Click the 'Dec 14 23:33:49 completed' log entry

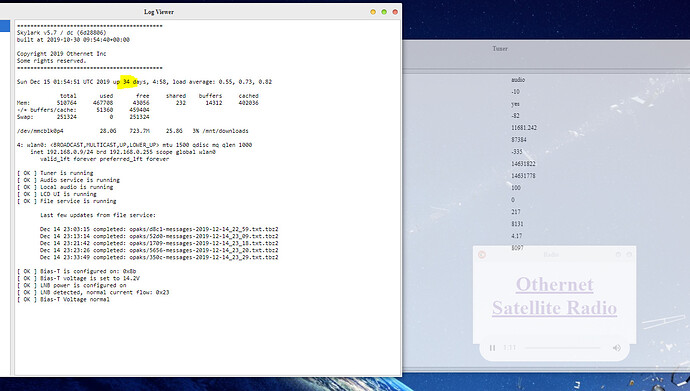point(159,257)
